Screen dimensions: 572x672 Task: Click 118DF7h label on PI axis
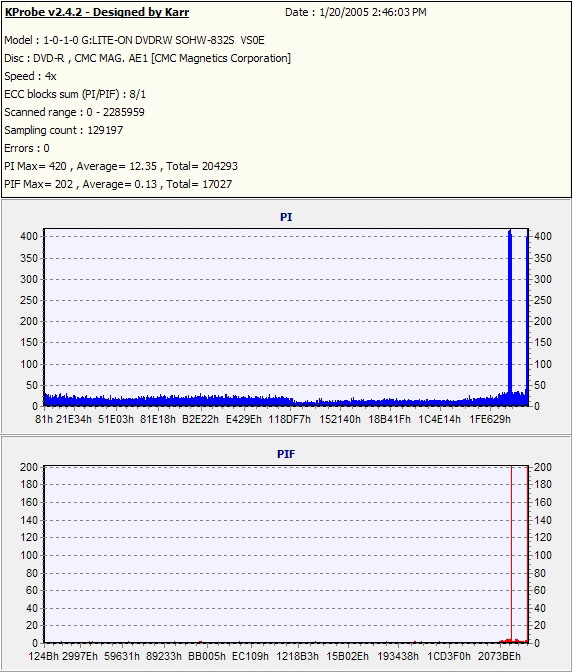click(290, 419)
